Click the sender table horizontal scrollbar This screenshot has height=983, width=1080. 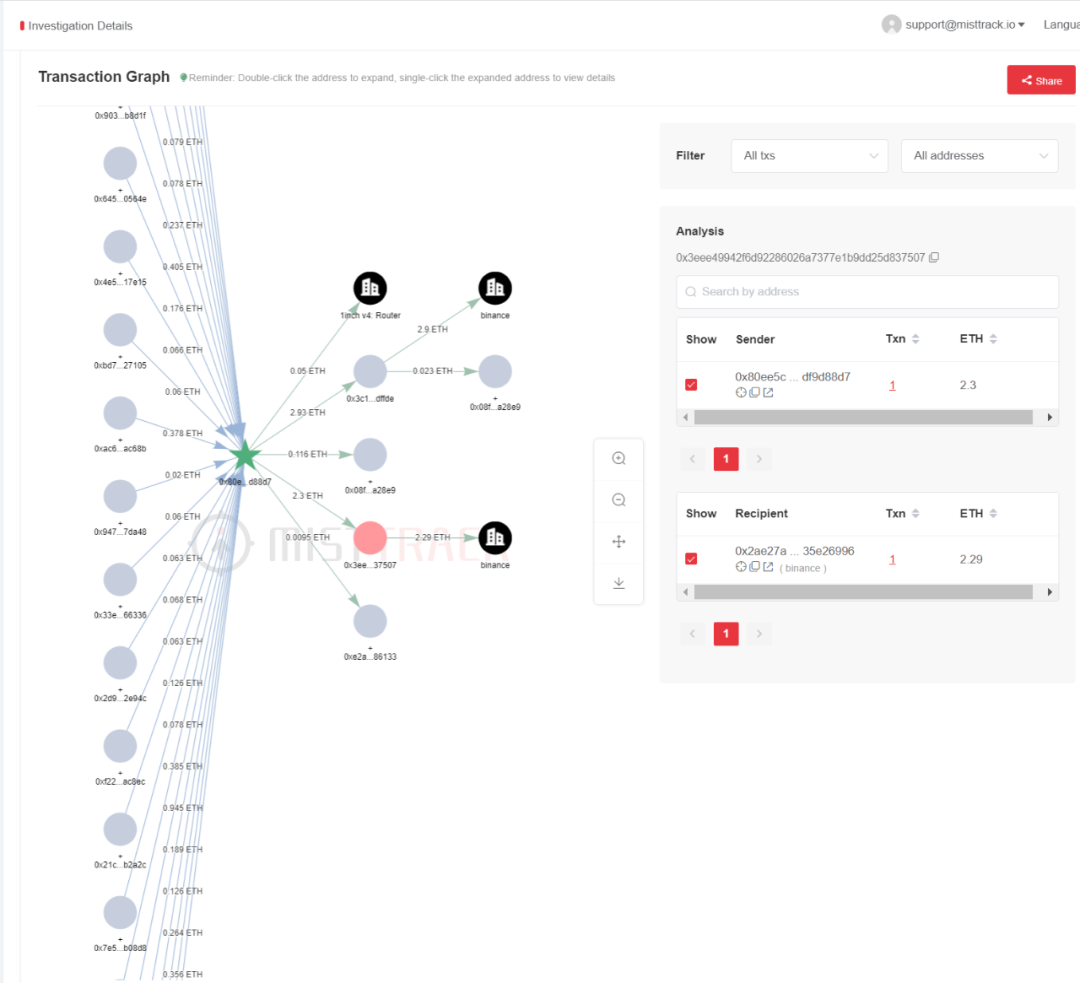[x=863, y=417]
